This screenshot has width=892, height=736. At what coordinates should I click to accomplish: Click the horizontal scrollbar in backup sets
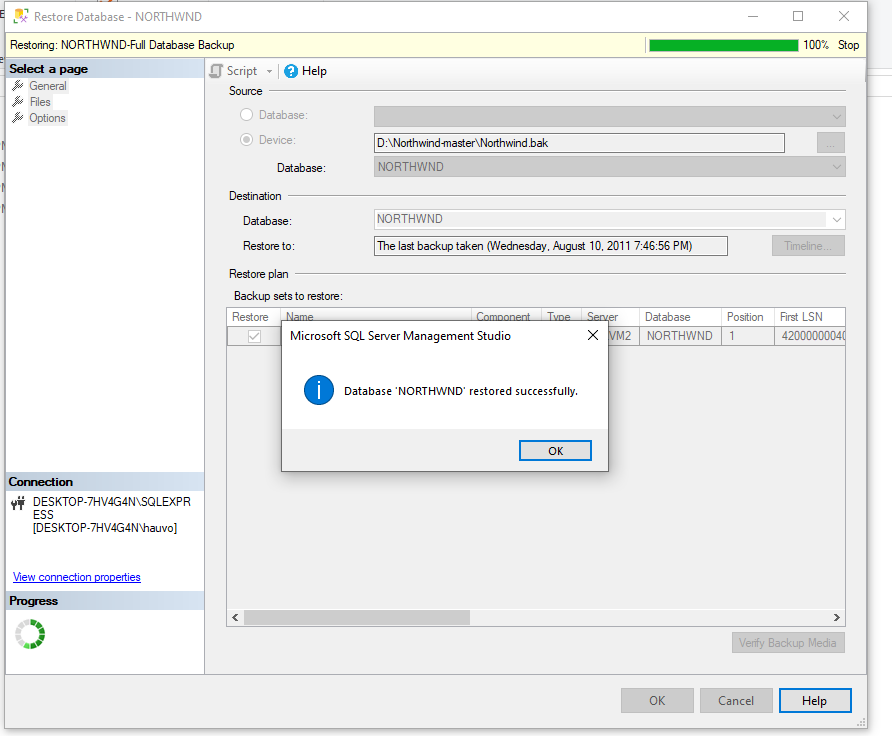(x=356, y=618)
